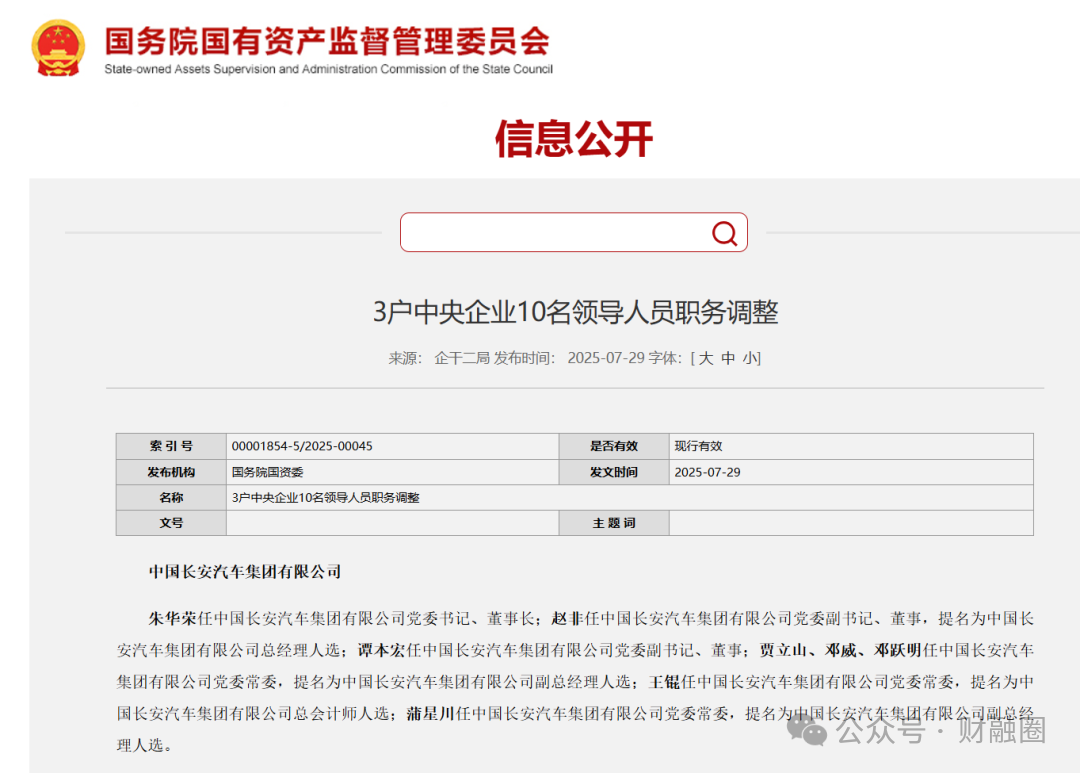This screenshot has width=1080, height=773.
Task: Click the 信息公开 red heading
Action: (x=574, y=138)
